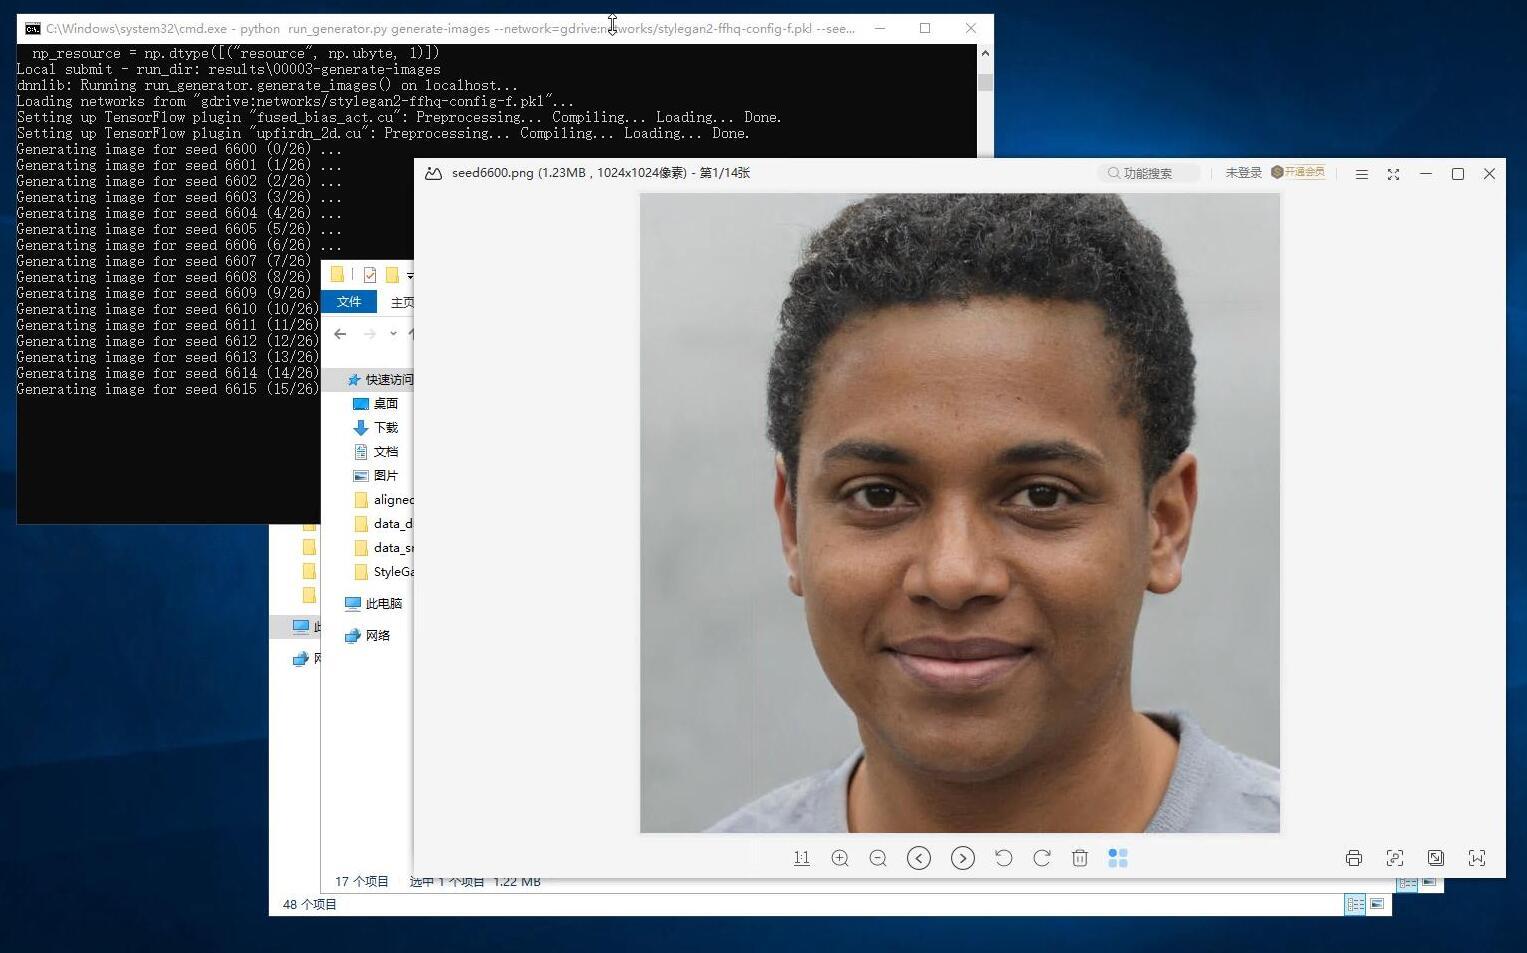
Task: Show image at 1:1 actual size
Action: [x=801, y=858]
